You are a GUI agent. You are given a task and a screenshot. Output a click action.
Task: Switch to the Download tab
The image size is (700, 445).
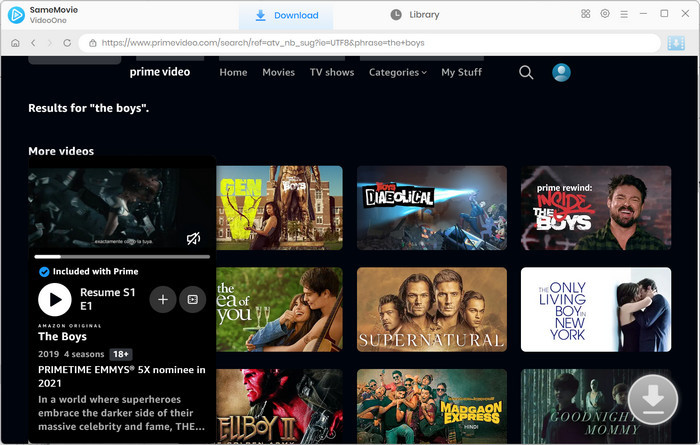pos(286,15)
